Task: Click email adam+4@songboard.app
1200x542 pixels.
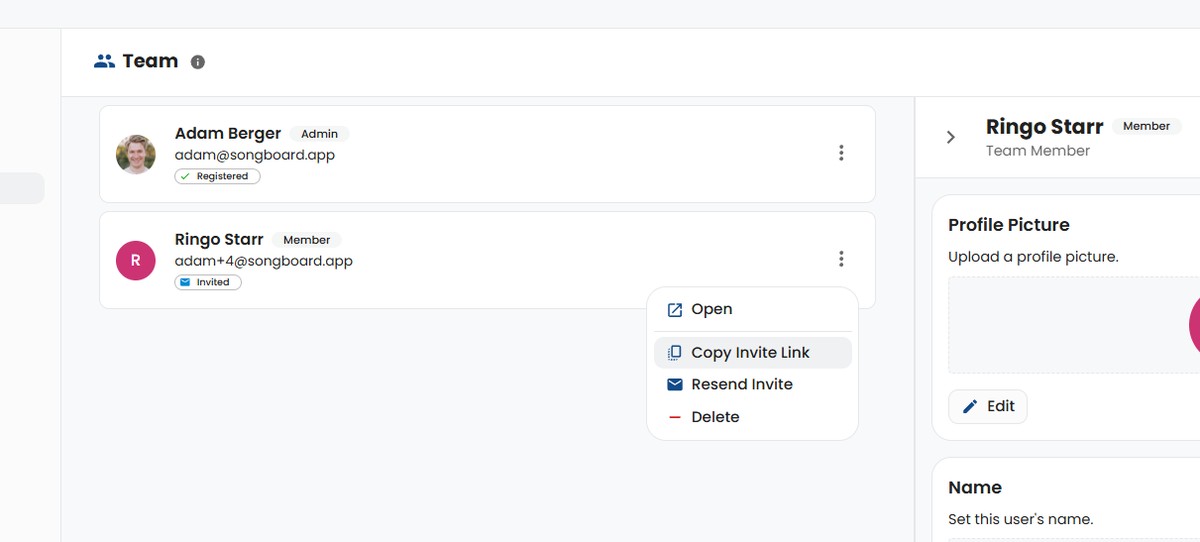Action: tap(264, 261)
